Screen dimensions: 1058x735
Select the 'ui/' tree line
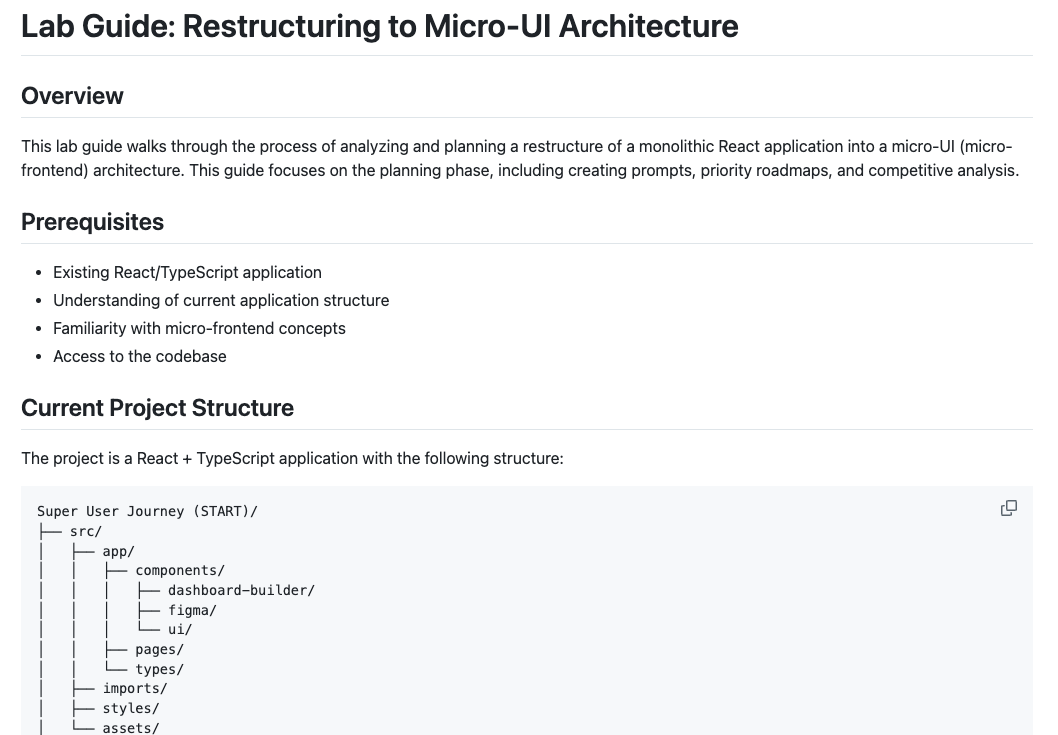pyautogui.click(x=180, y=629)
